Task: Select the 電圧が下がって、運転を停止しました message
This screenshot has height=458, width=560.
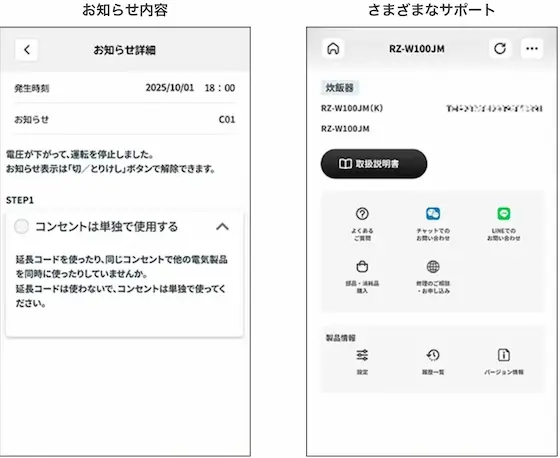Action: click(x=80, y=154)
